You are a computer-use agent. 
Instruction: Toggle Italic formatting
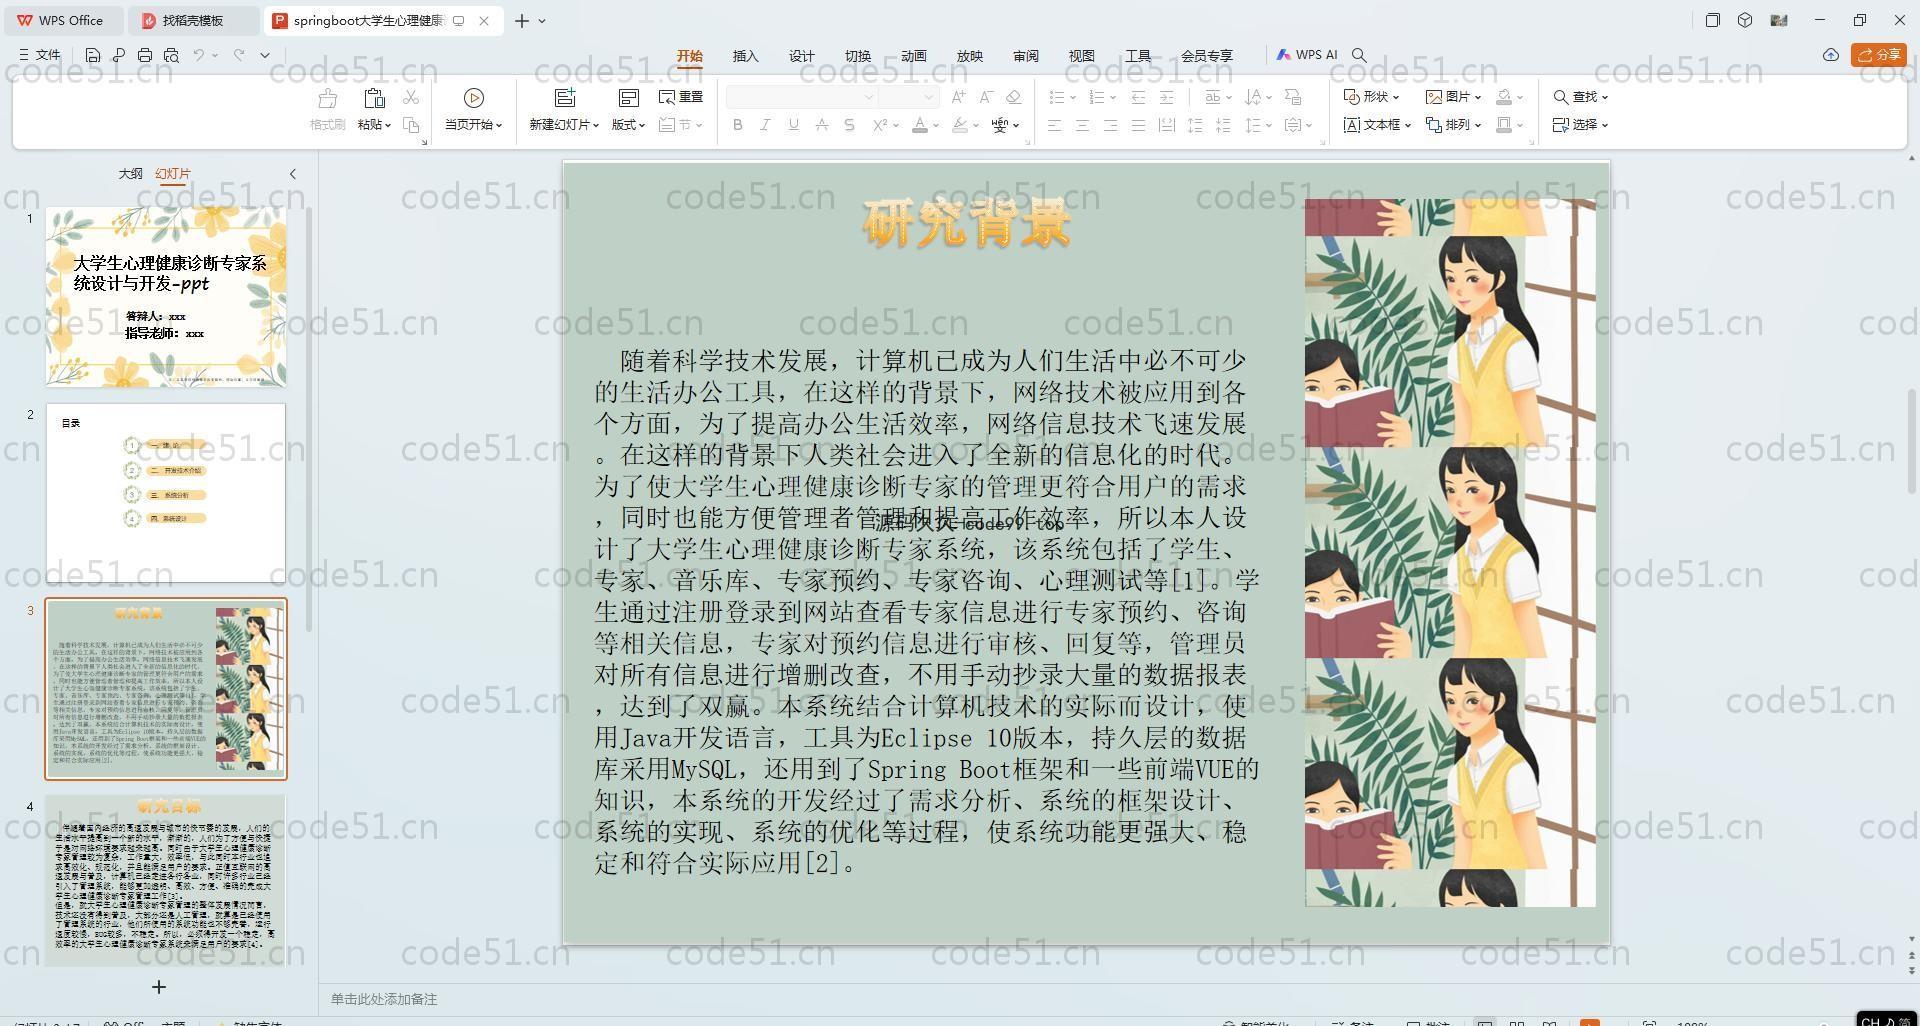[765, 125]
